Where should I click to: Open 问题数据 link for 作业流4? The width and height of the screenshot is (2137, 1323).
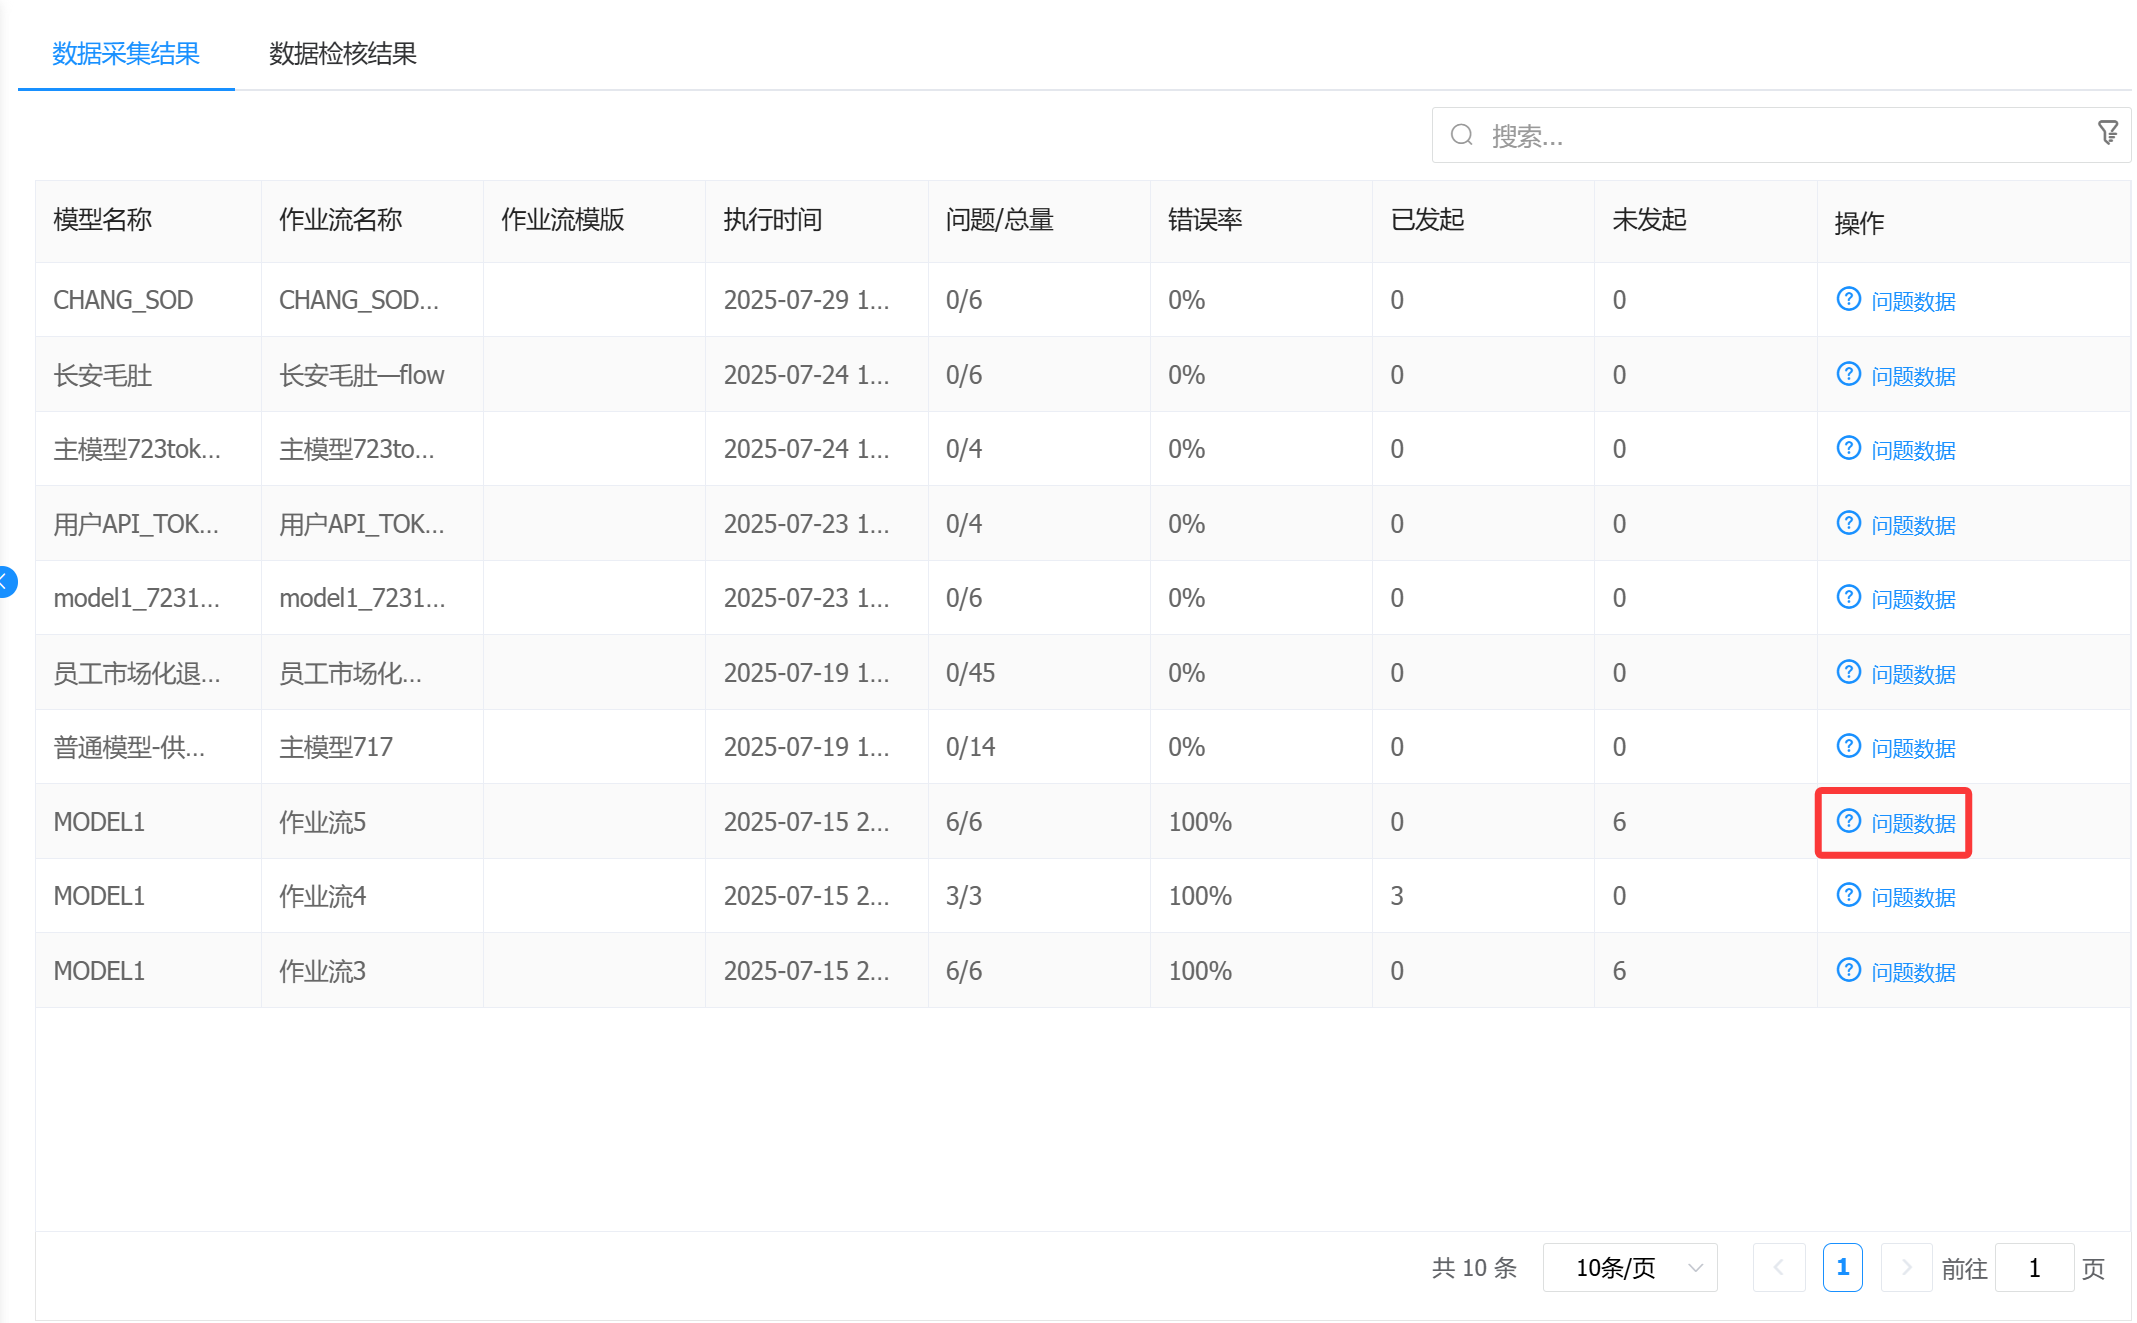tap(1912, 897)
